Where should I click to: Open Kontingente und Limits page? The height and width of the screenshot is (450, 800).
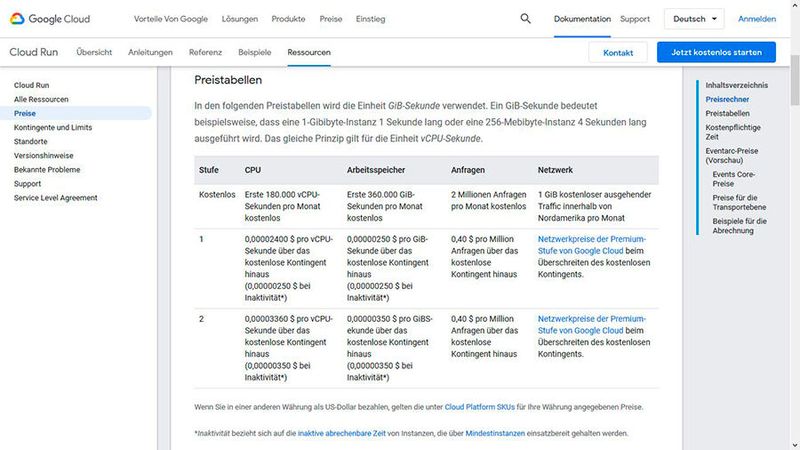(53, 127)
